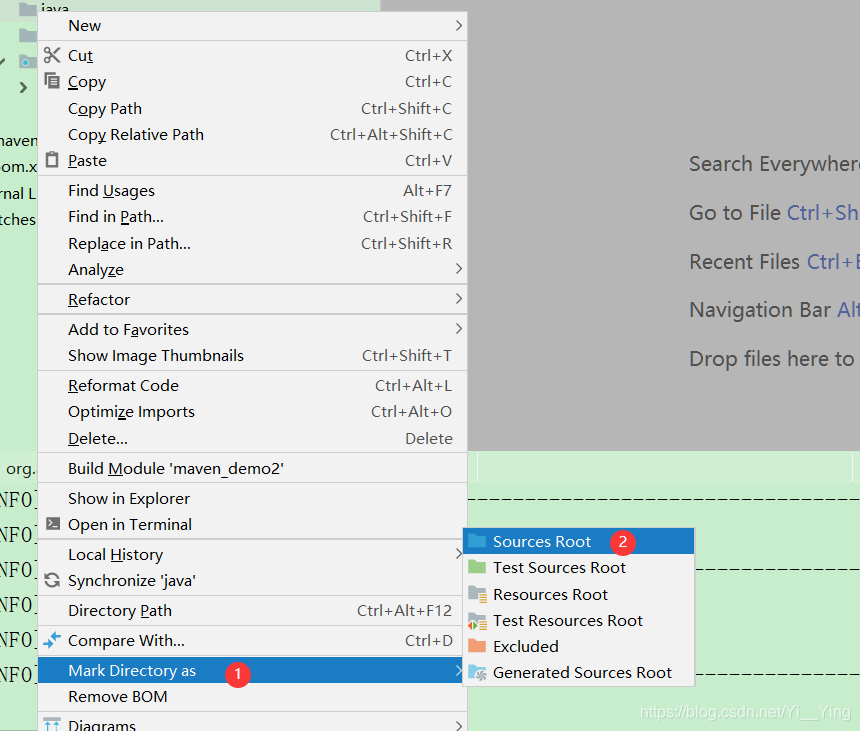The height and width of the screenshot is (731, 860).
Task: Click the Paste clipboard icon
Action: (x=52, y=160)
